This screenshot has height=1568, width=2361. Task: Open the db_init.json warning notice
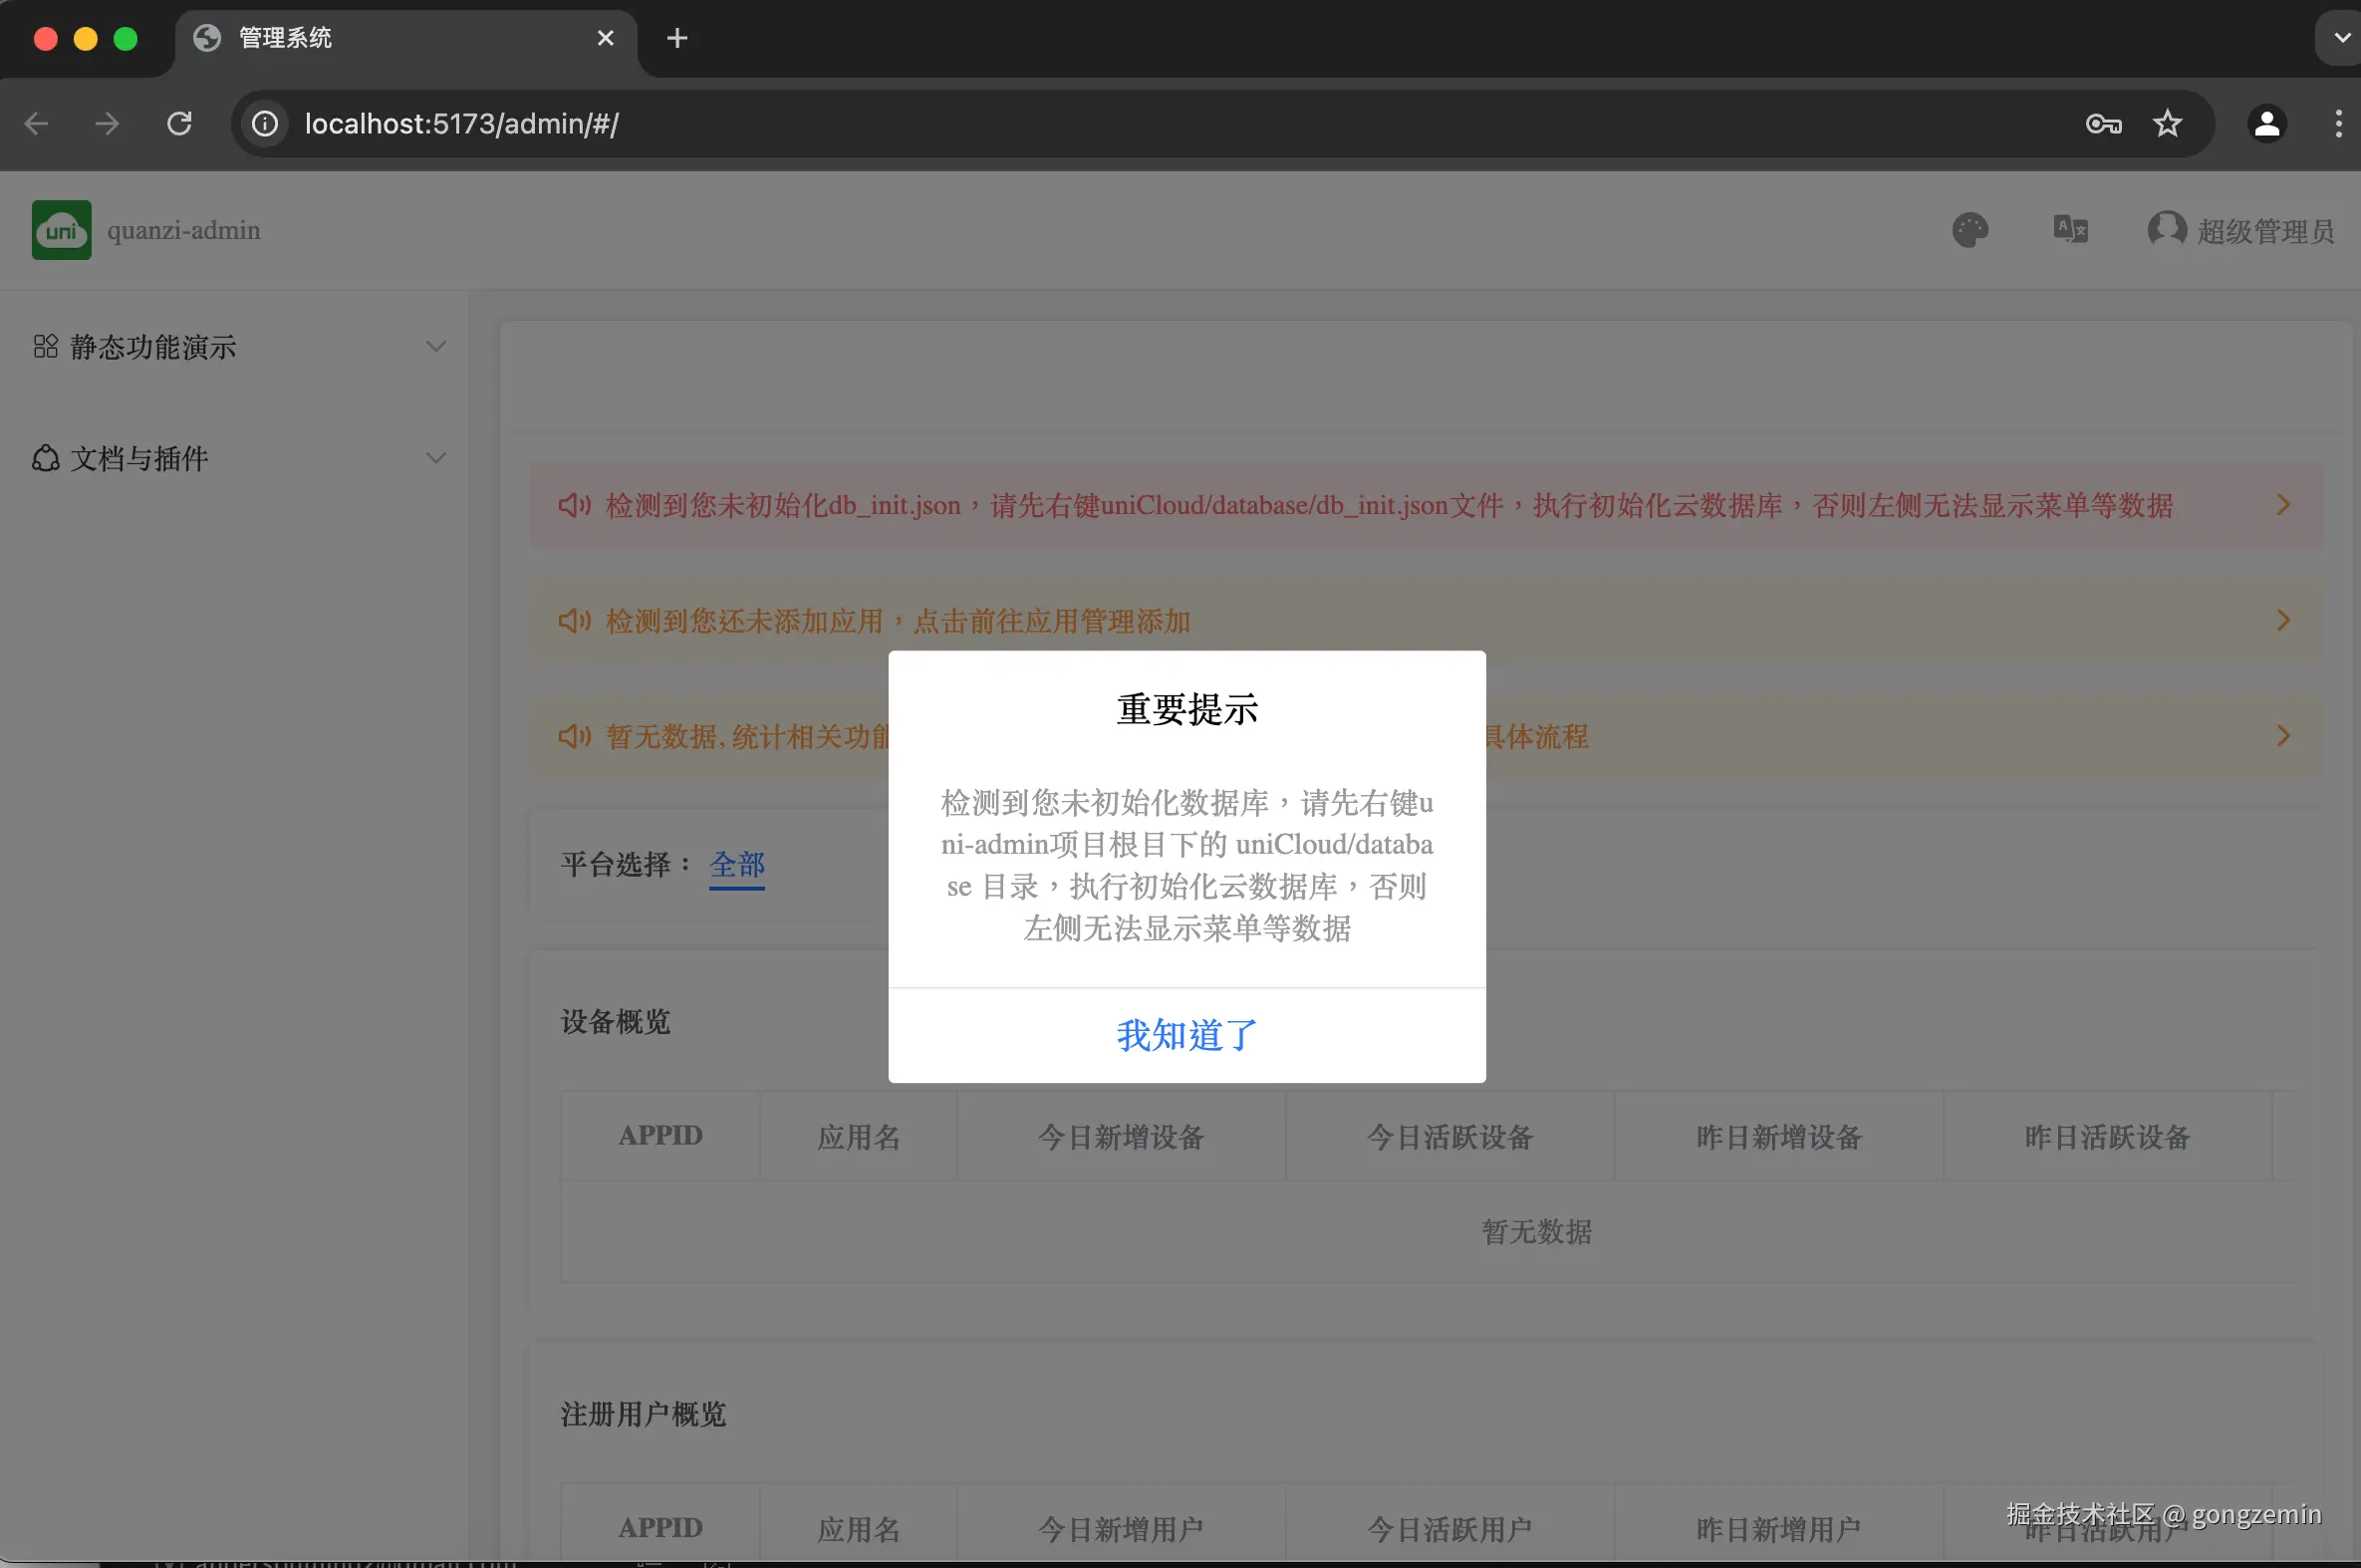click(1390, 505)
